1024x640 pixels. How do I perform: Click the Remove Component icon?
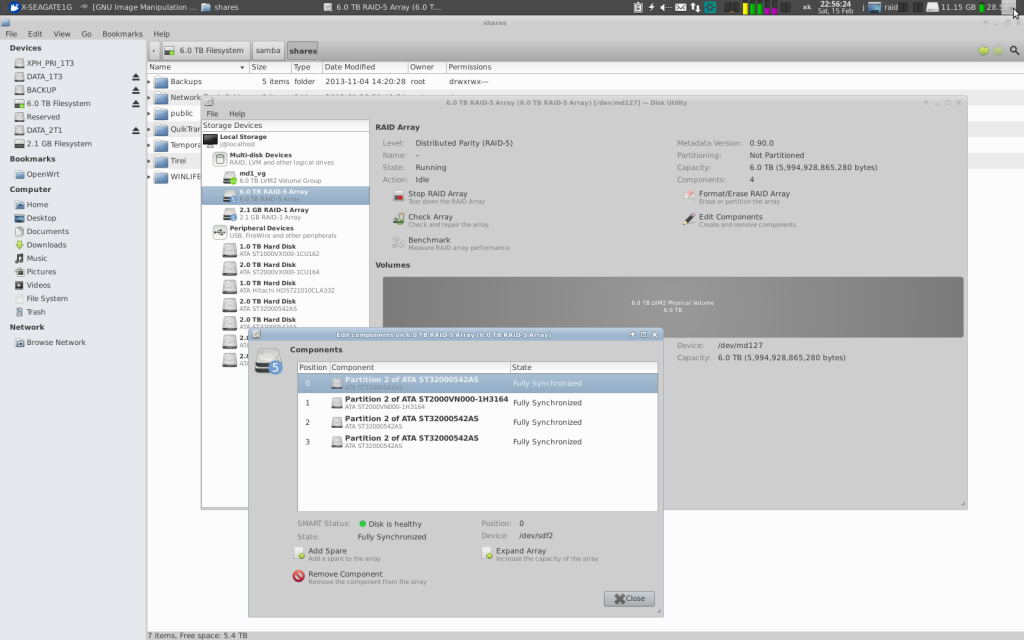point(299,576)
